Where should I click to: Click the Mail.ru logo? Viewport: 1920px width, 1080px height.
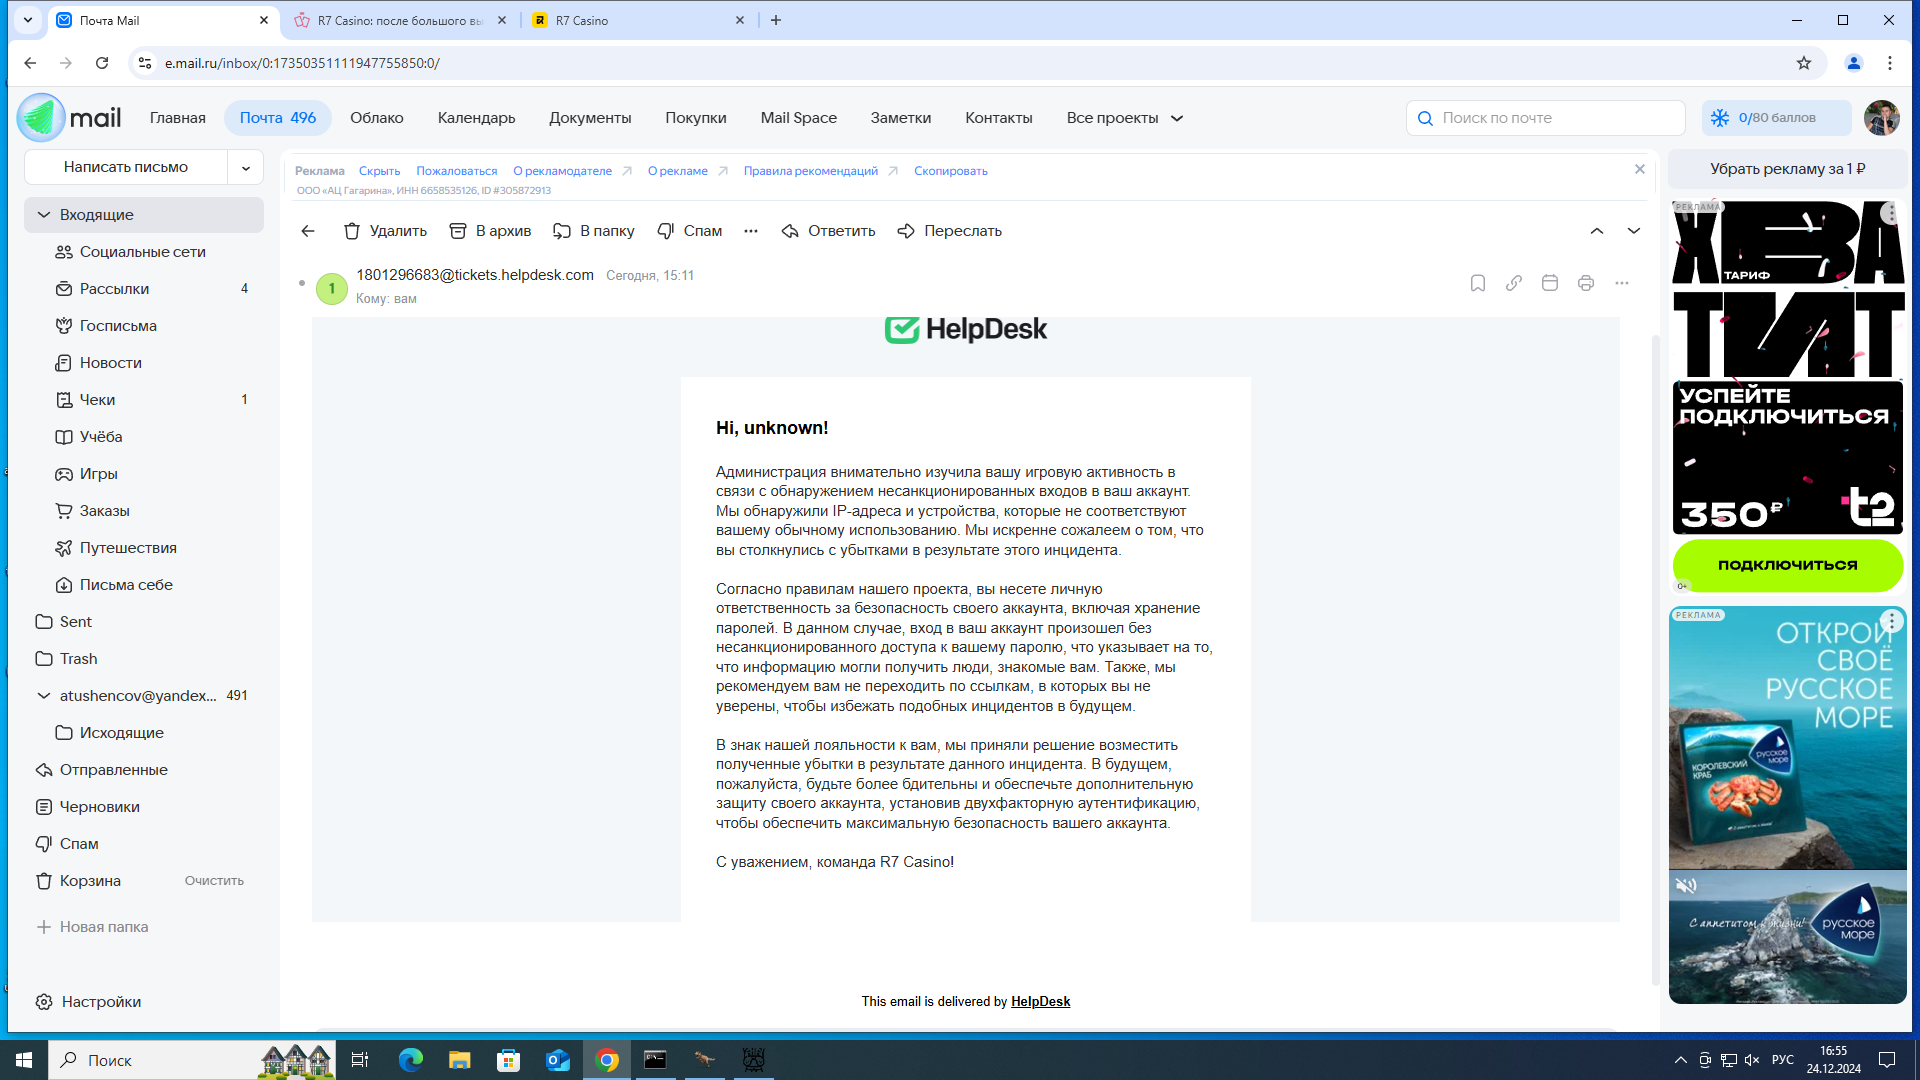coord(69,118)
